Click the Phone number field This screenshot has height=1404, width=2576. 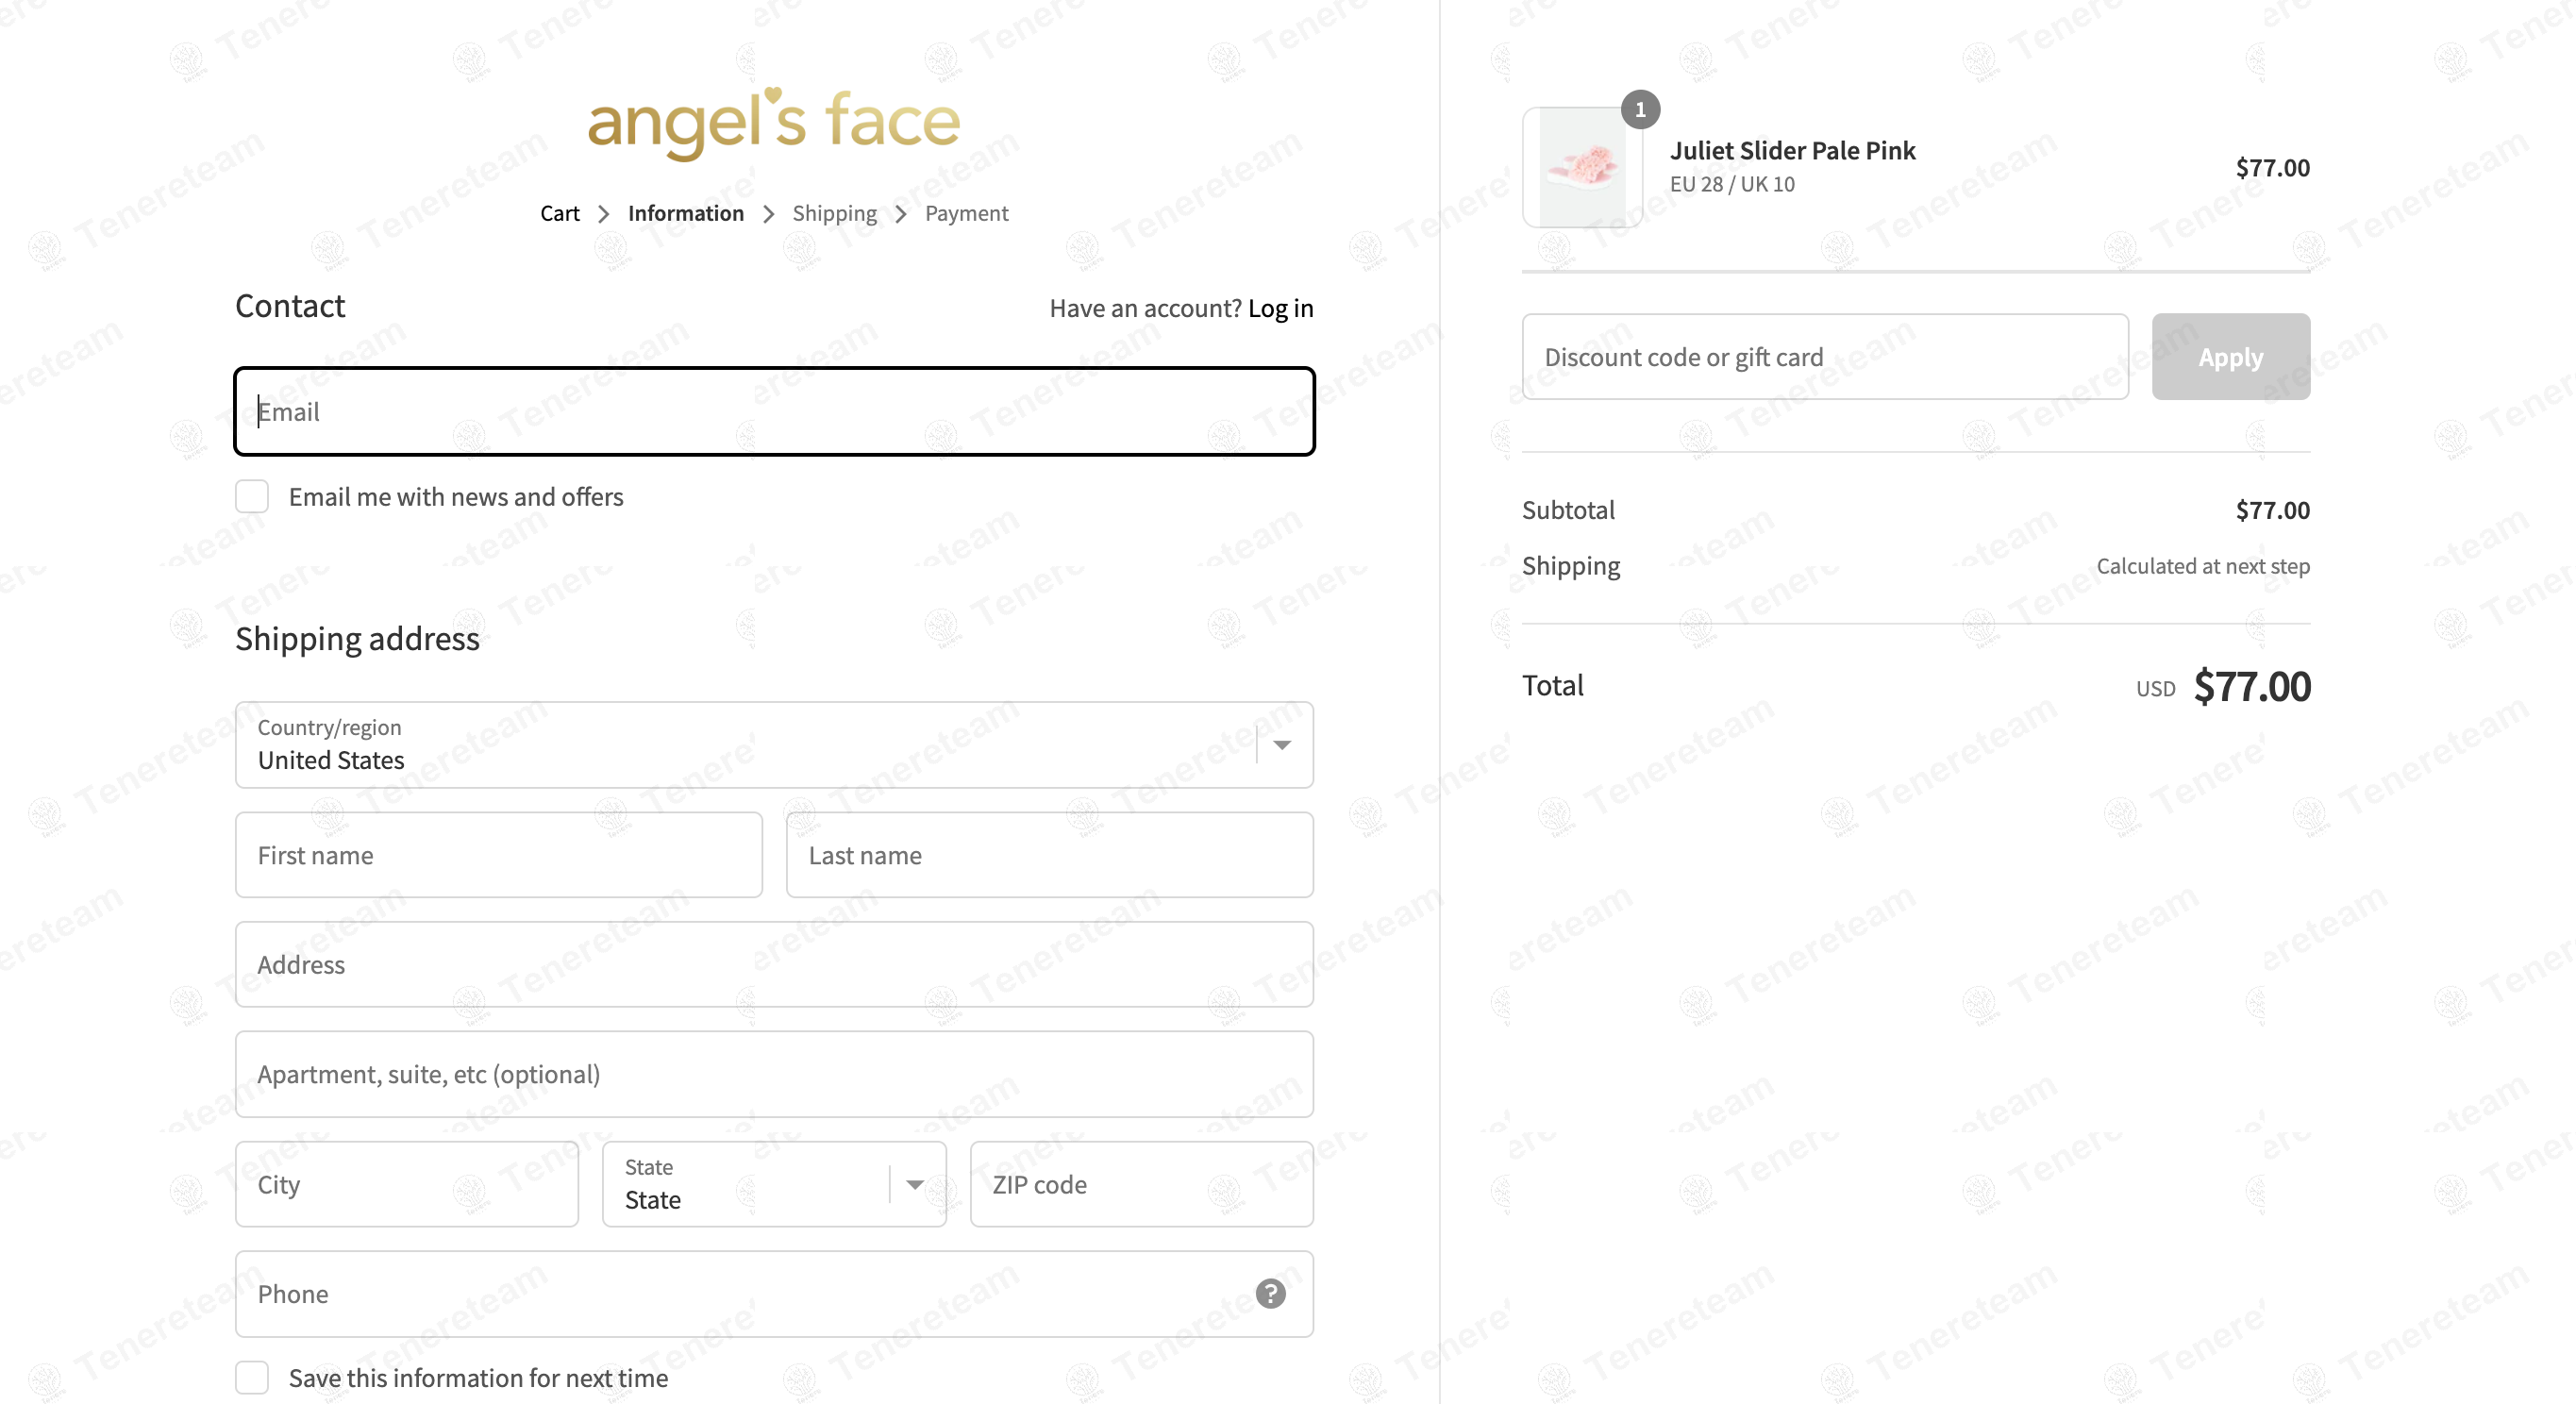pyautogui.click(x=740, y=1293)
